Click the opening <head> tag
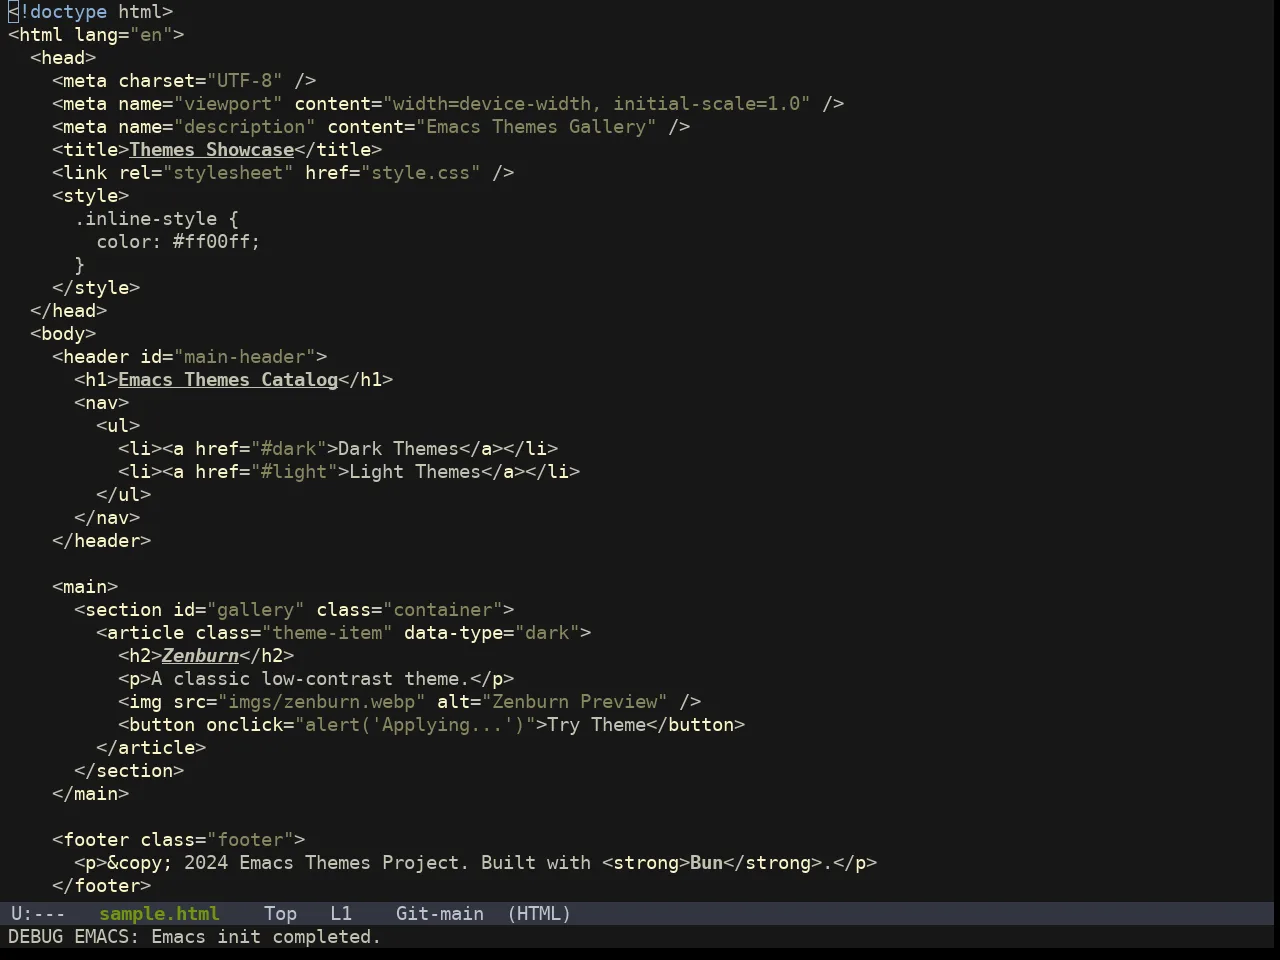The height and width of the screenshot is (960, 1280). coord(63,58)
